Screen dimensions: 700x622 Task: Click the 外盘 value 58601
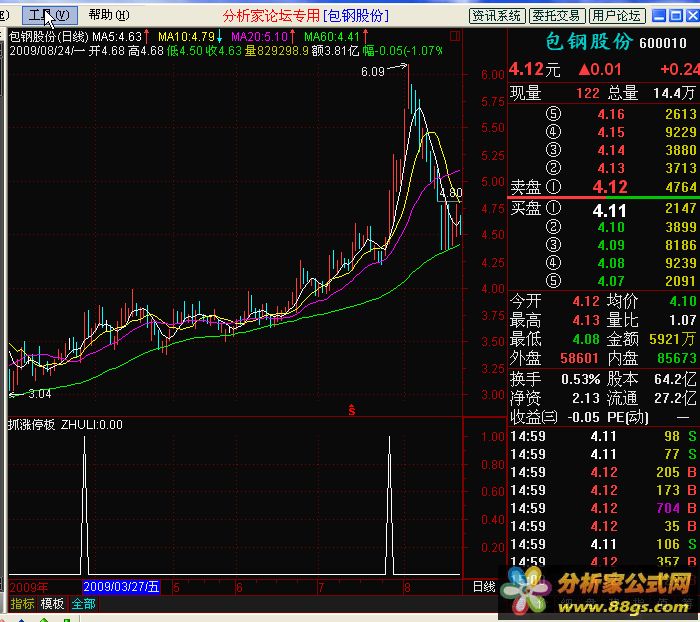(579, 358)
